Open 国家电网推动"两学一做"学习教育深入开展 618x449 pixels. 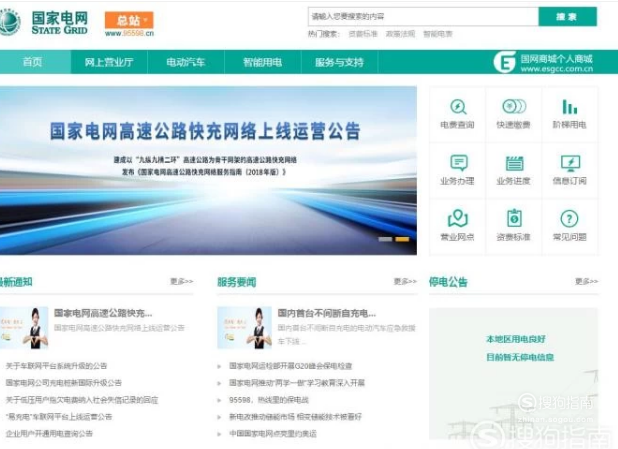tap(297, 383)
